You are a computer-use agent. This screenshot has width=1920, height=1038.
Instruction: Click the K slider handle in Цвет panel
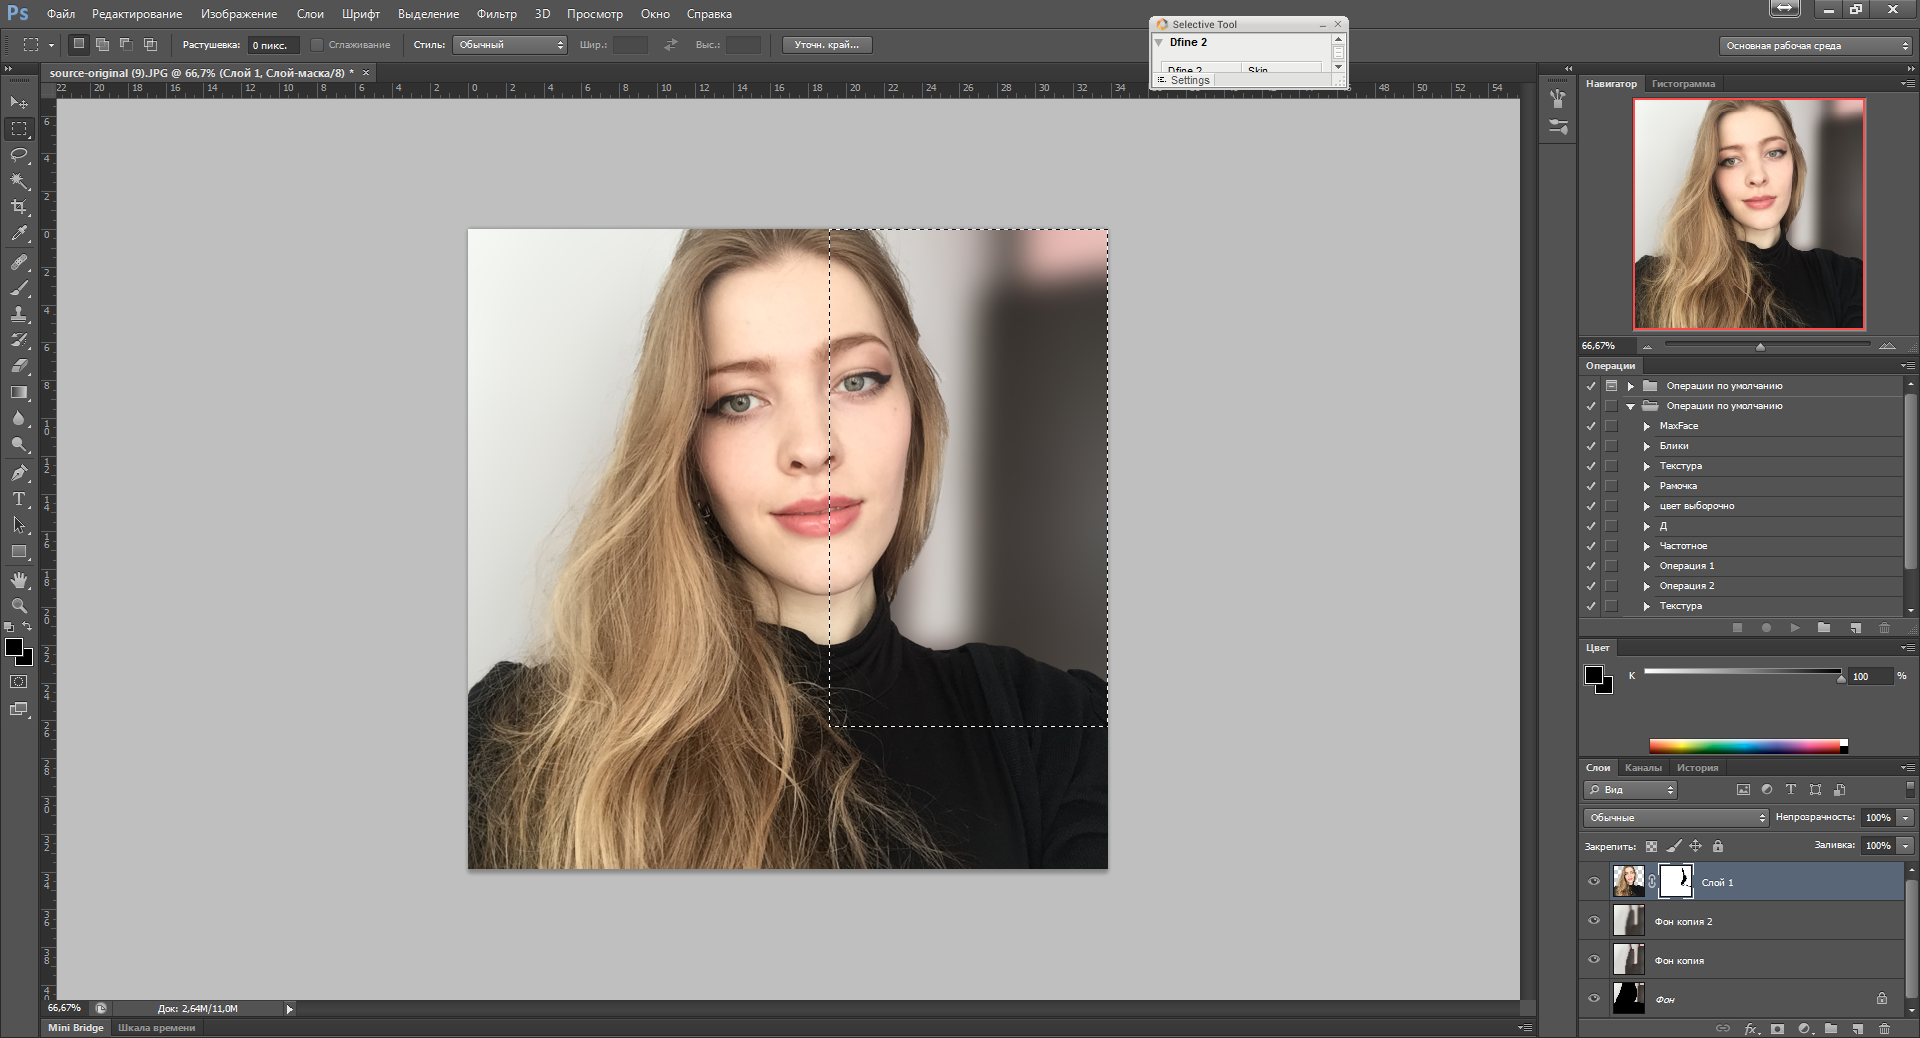(x=1841, y=678)
